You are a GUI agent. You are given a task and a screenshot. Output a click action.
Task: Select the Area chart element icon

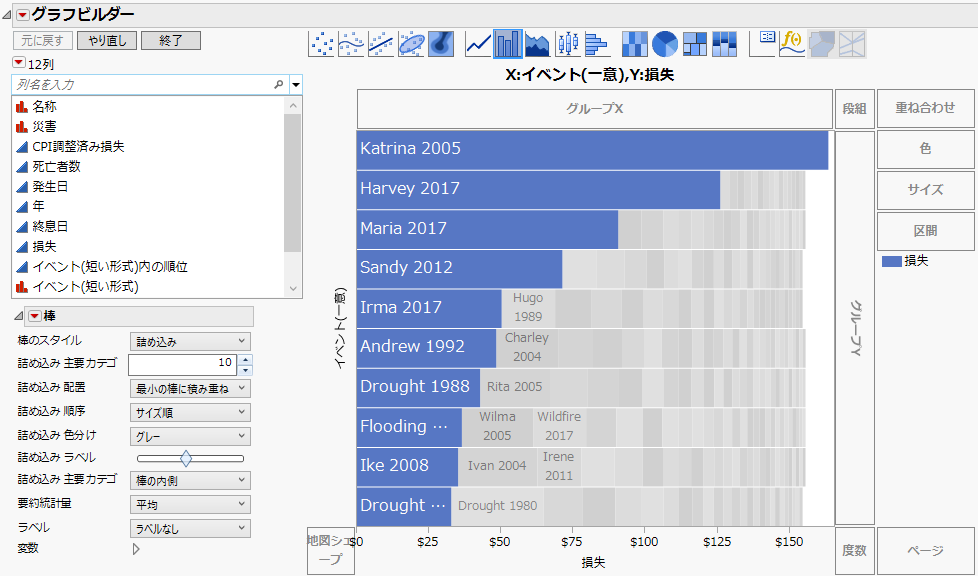coord(538,43)
